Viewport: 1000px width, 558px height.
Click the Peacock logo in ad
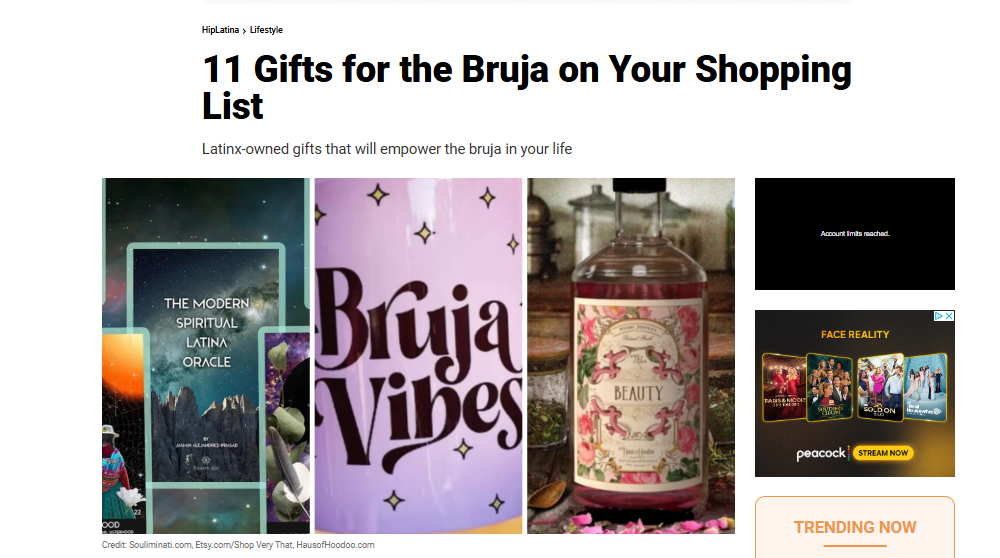tap(821, 453)
